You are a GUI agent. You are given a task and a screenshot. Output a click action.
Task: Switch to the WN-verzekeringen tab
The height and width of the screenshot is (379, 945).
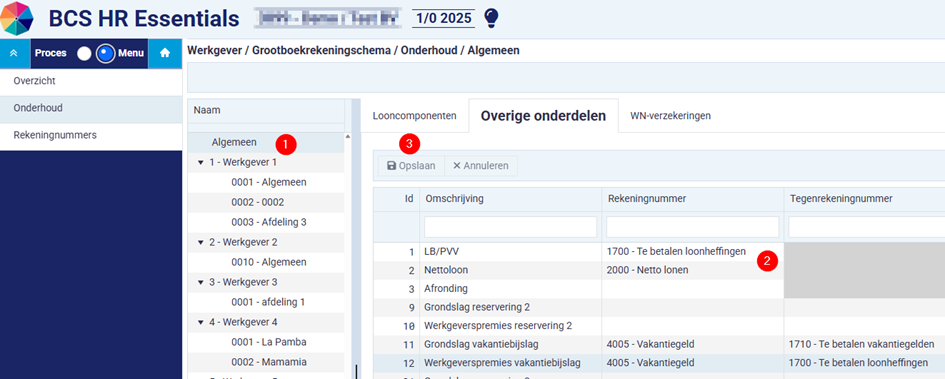(670, 116)
